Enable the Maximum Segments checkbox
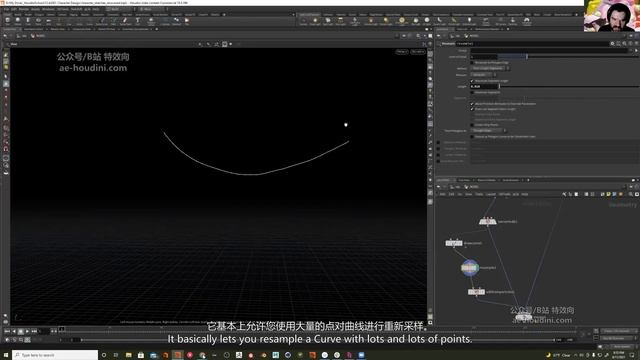Viewport: 640px width, 360px height. coord(472,92)
